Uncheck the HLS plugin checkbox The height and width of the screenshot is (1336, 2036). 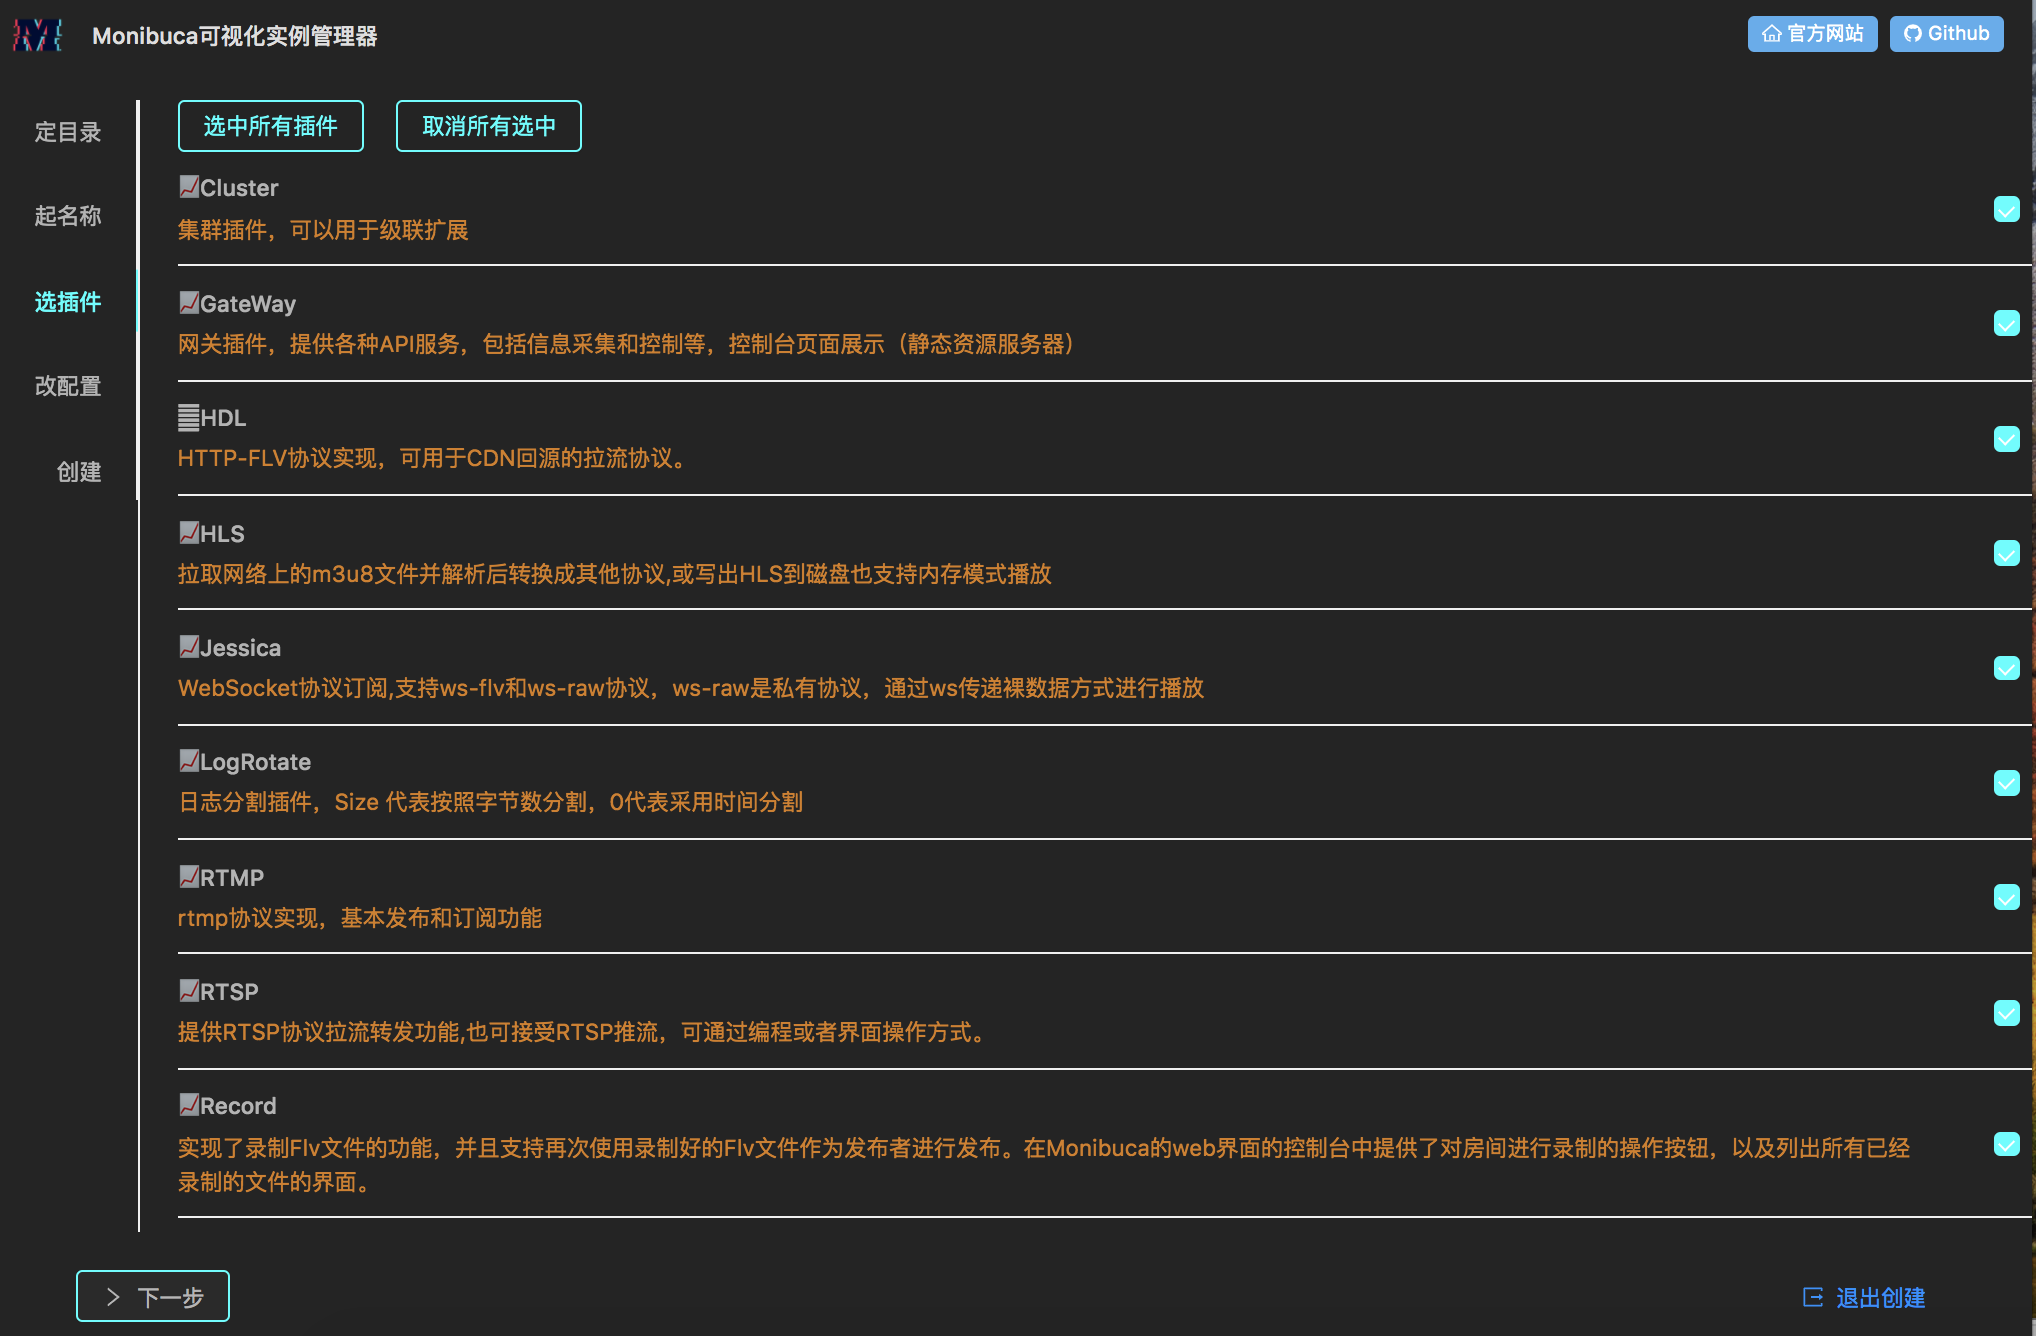(x=2006, y=553)
